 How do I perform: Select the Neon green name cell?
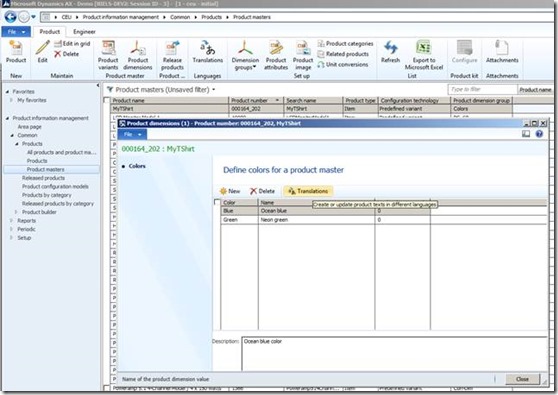tap(316, 220)
